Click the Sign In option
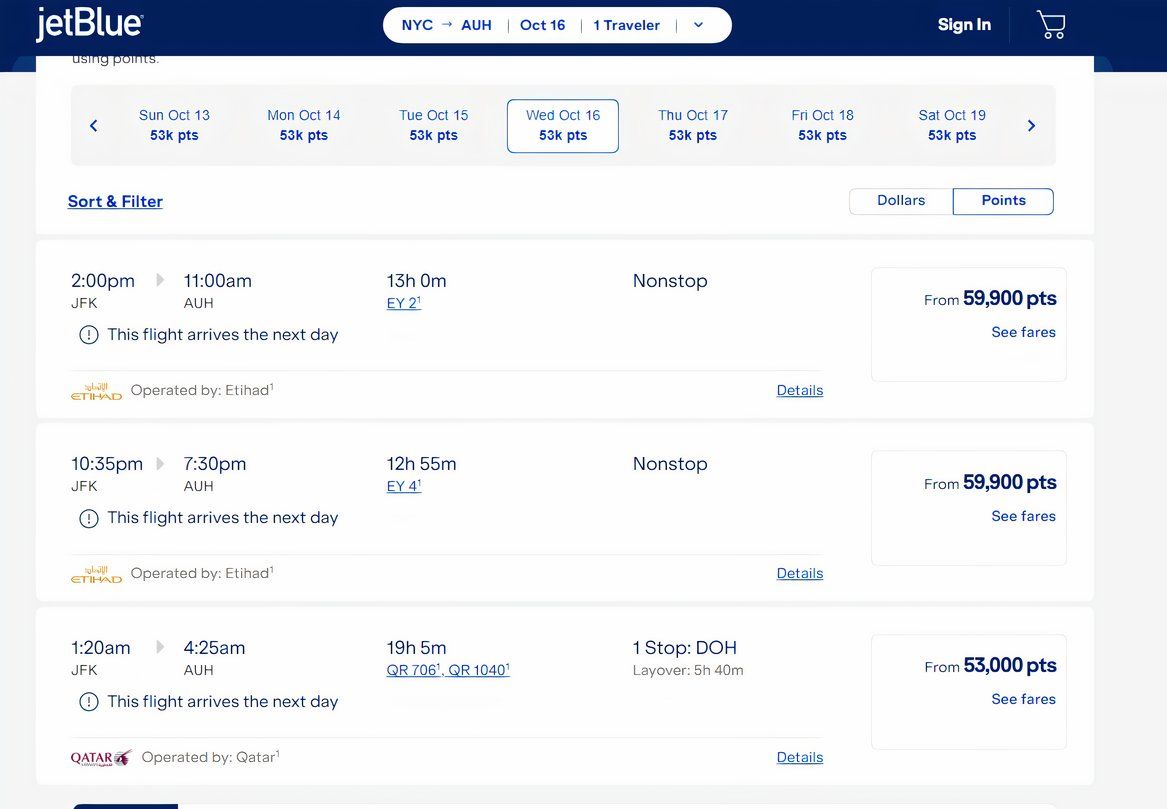 (x=963, y=24)
